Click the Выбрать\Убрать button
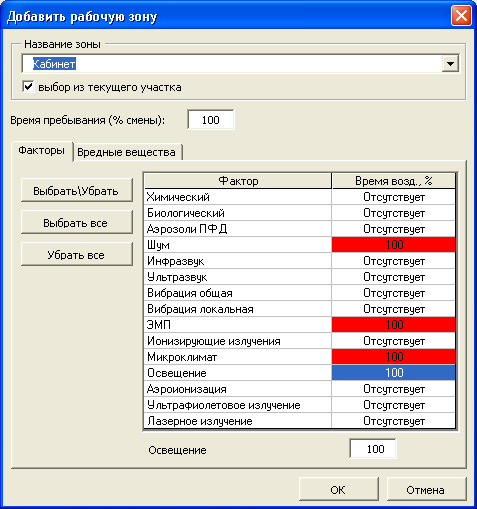The width and height of the screenshot is (477, 509). point(76,191)
